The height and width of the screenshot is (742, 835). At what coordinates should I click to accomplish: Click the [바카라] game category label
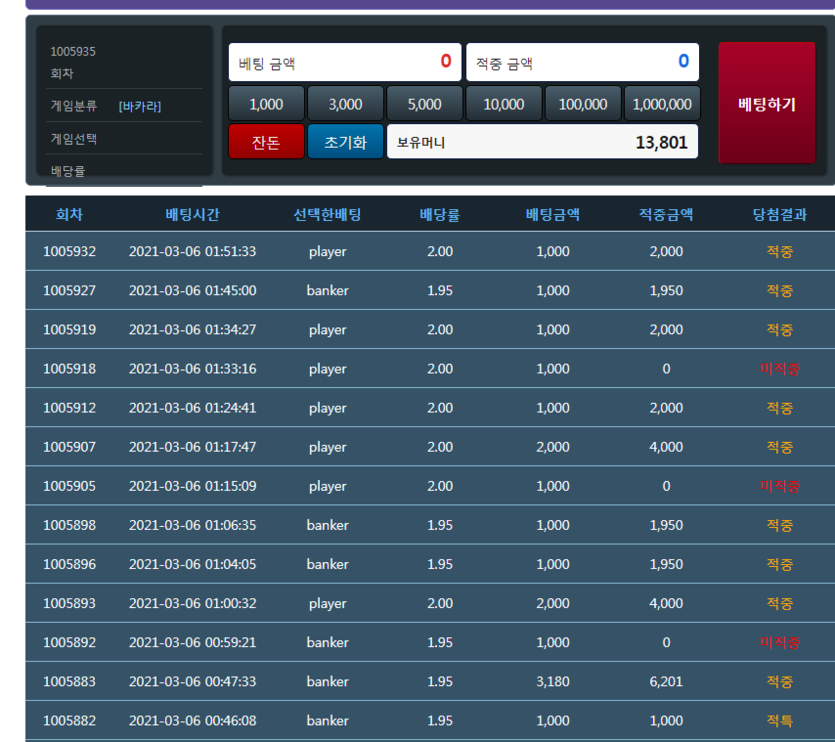(140, 107)
